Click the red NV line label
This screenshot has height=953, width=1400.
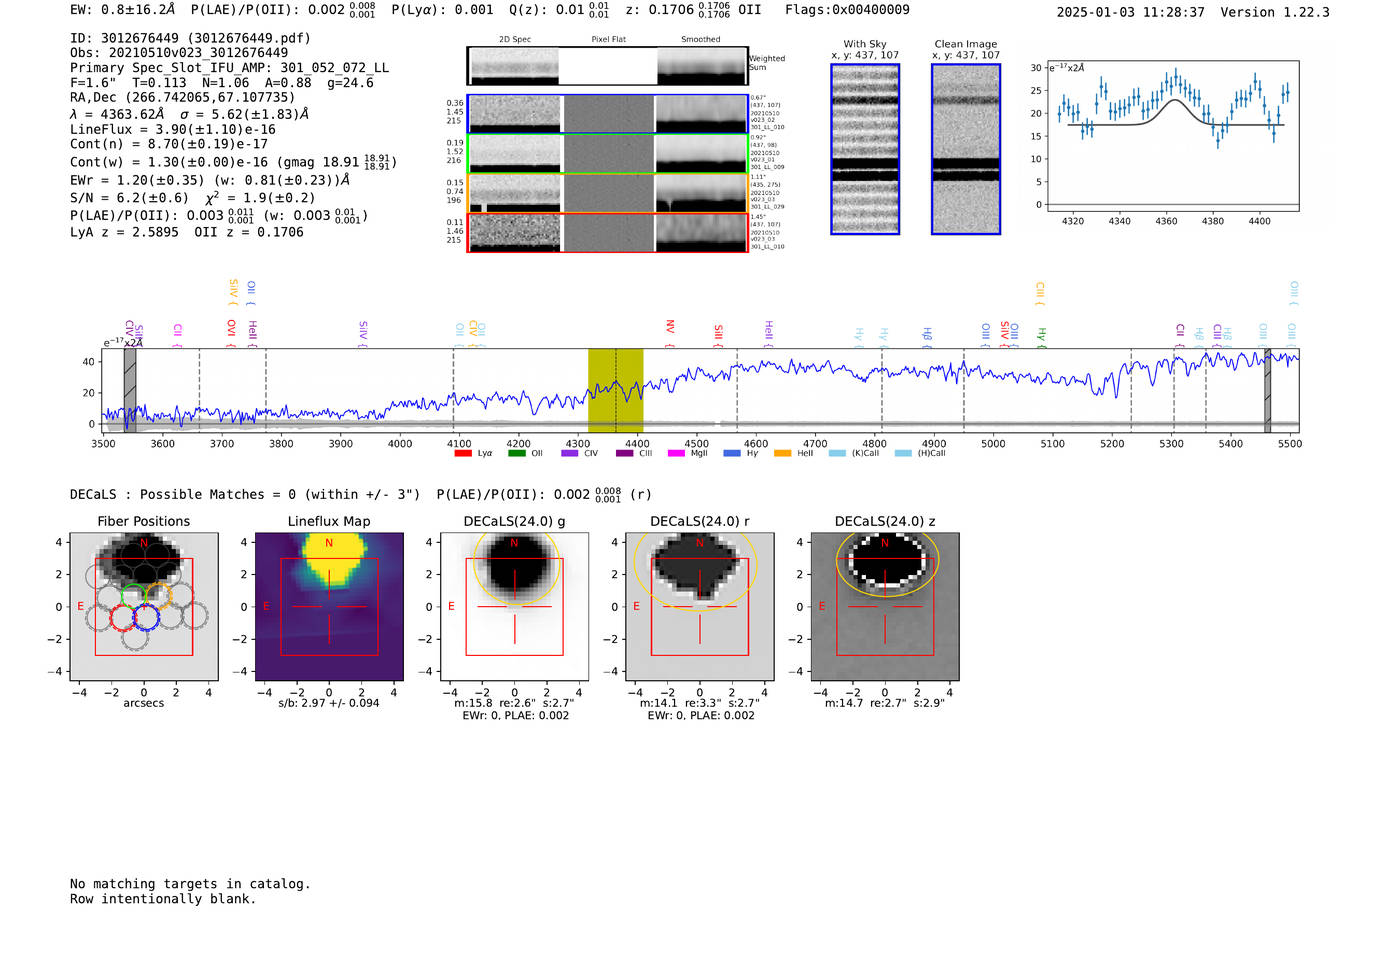(670, 328)
